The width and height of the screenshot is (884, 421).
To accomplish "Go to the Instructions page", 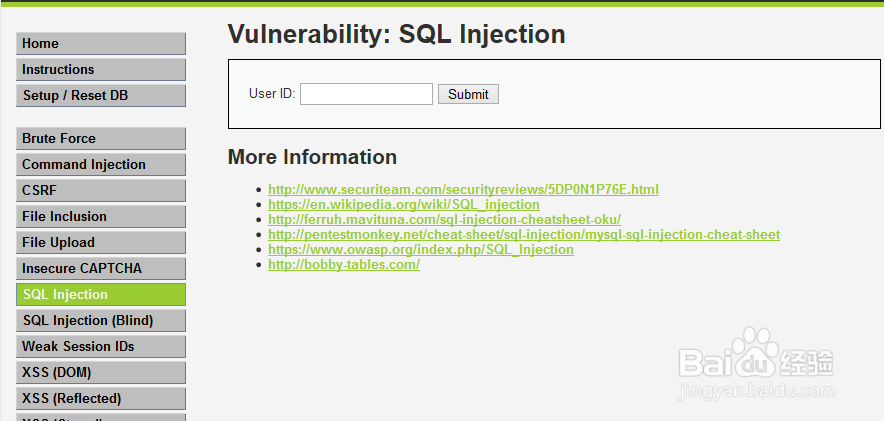I will 101,69.
